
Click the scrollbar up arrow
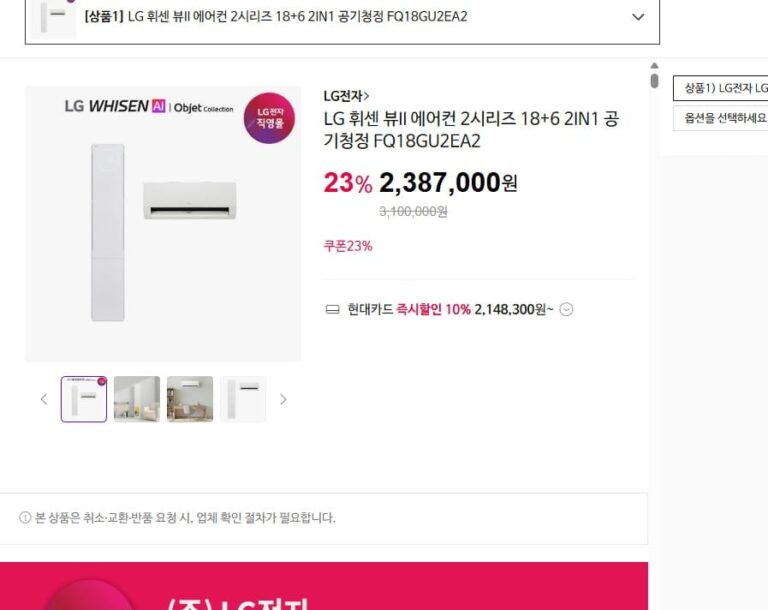pyautogui.click(x=654, y=66)
